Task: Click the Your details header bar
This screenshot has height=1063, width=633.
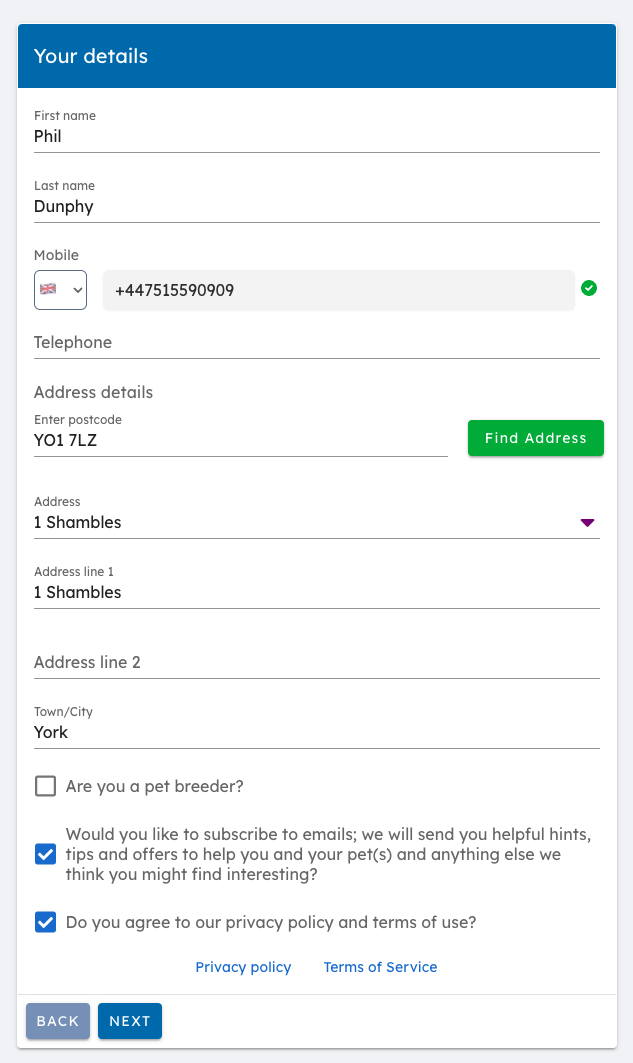Action: pos(316,56)
